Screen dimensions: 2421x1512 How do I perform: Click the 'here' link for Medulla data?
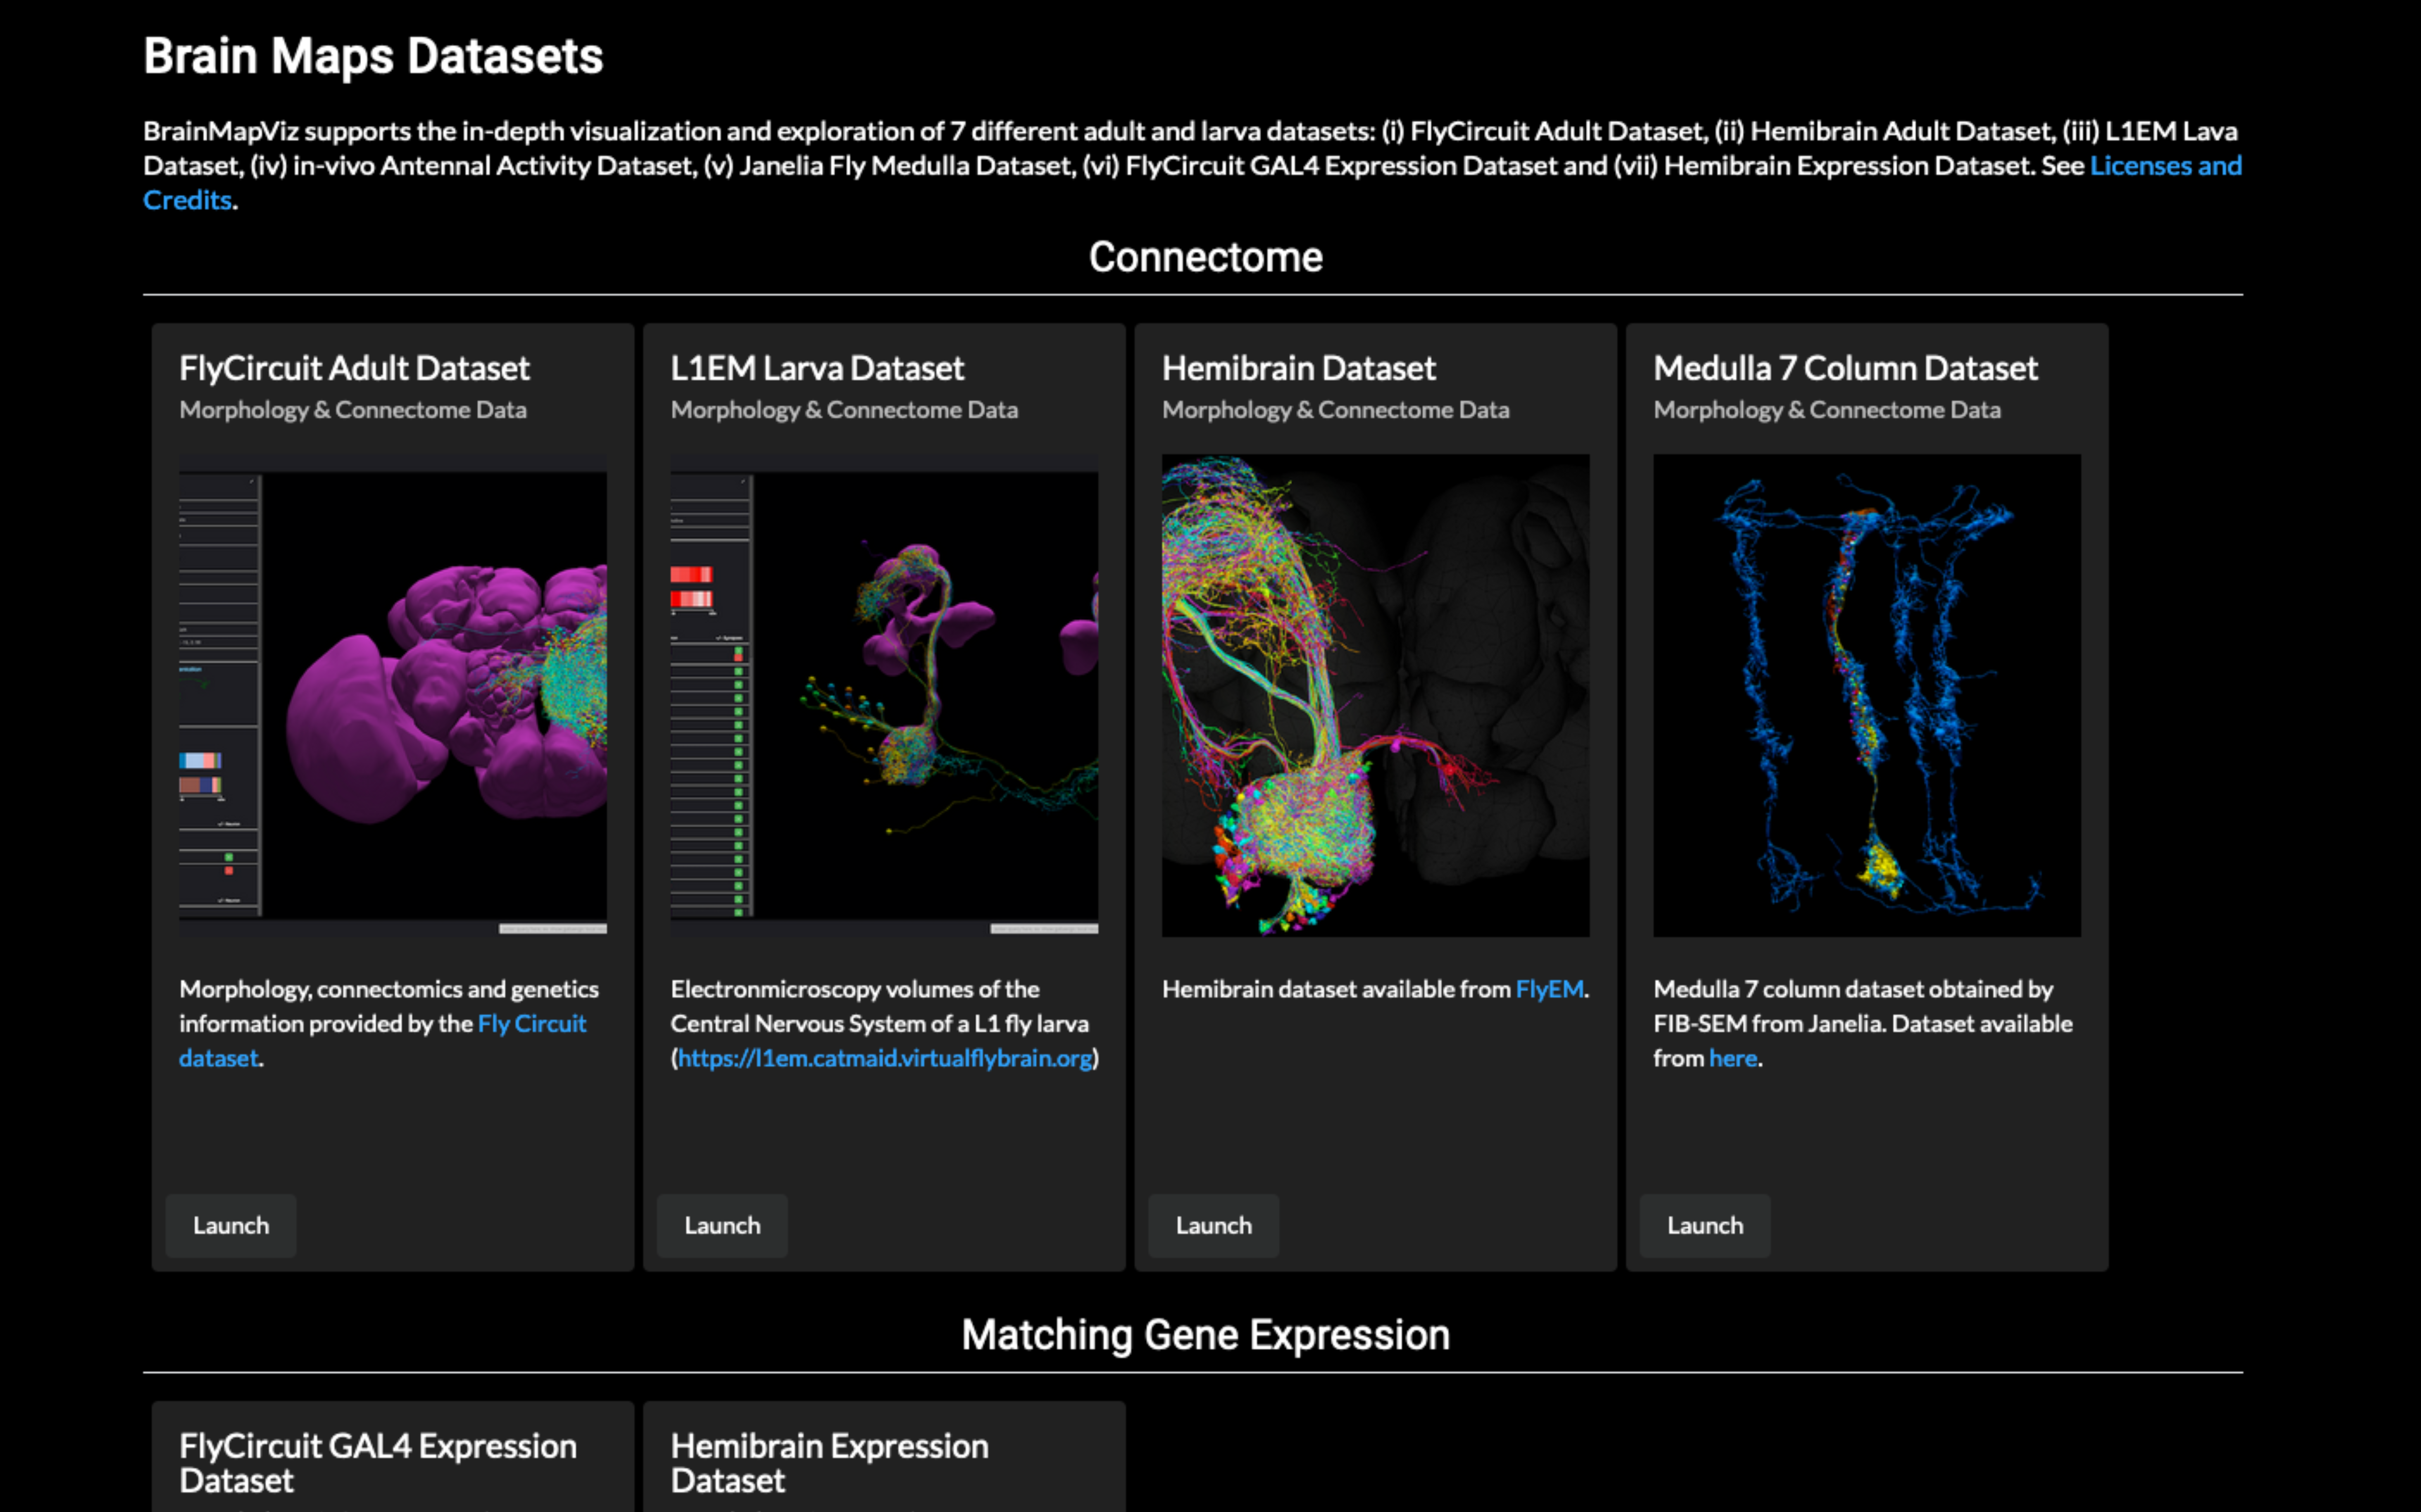[1732, 1058]
